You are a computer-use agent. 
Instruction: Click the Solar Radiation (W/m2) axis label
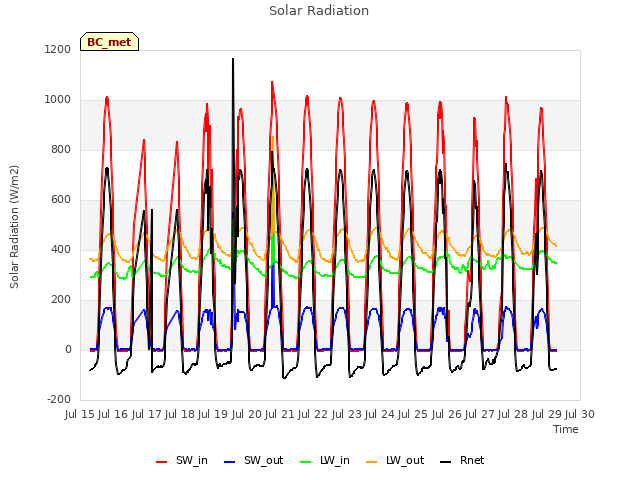pyautogui.click(x=14, y=227)
